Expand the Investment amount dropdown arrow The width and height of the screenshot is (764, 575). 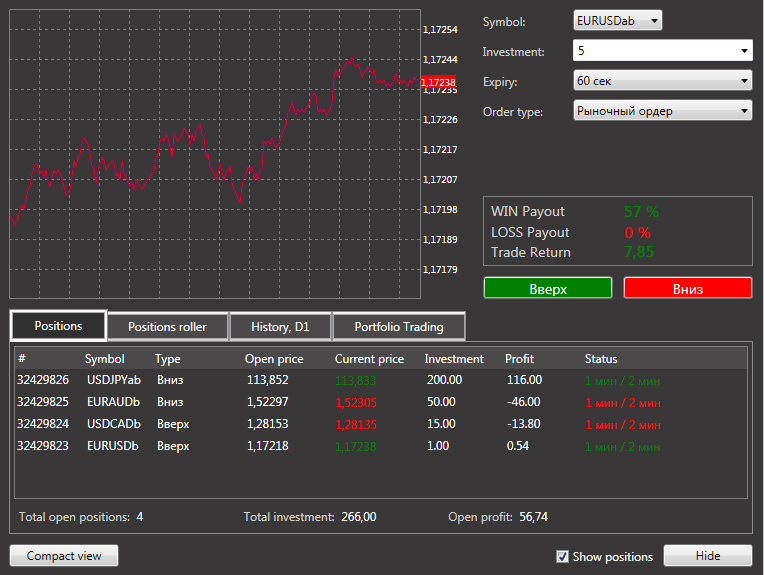point(744,51)
